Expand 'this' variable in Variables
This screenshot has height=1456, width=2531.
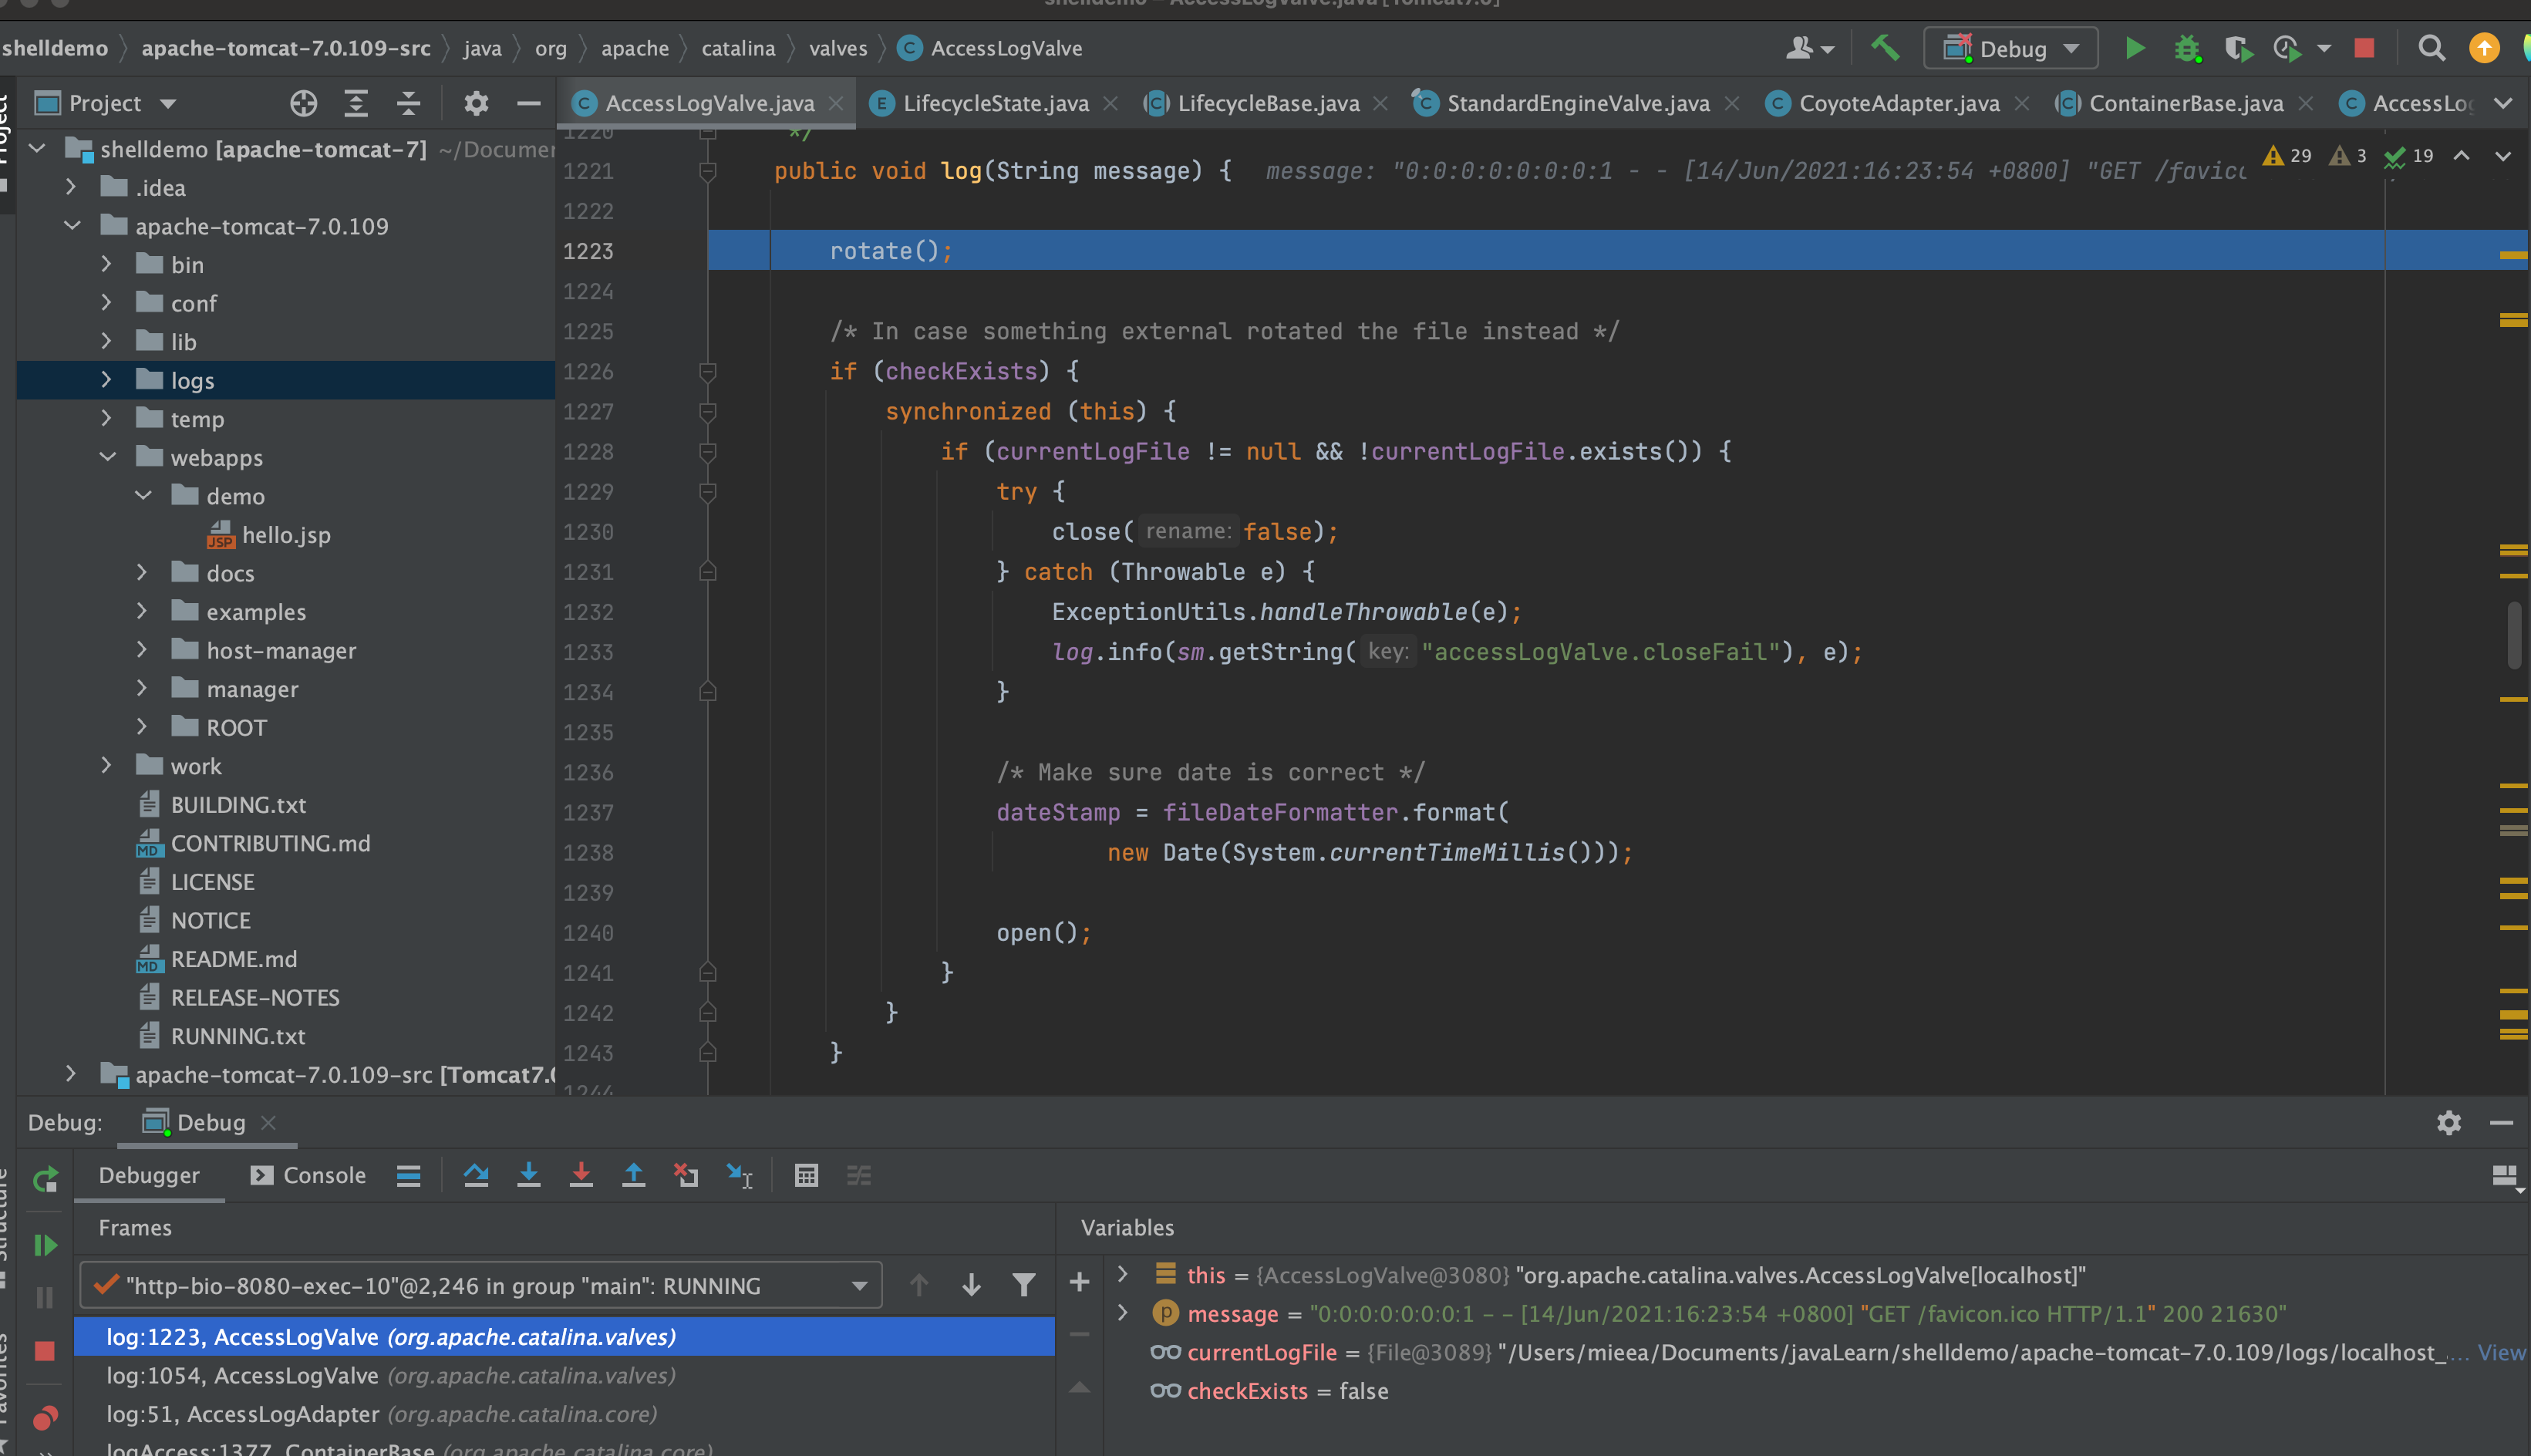click(1123, 1274)
